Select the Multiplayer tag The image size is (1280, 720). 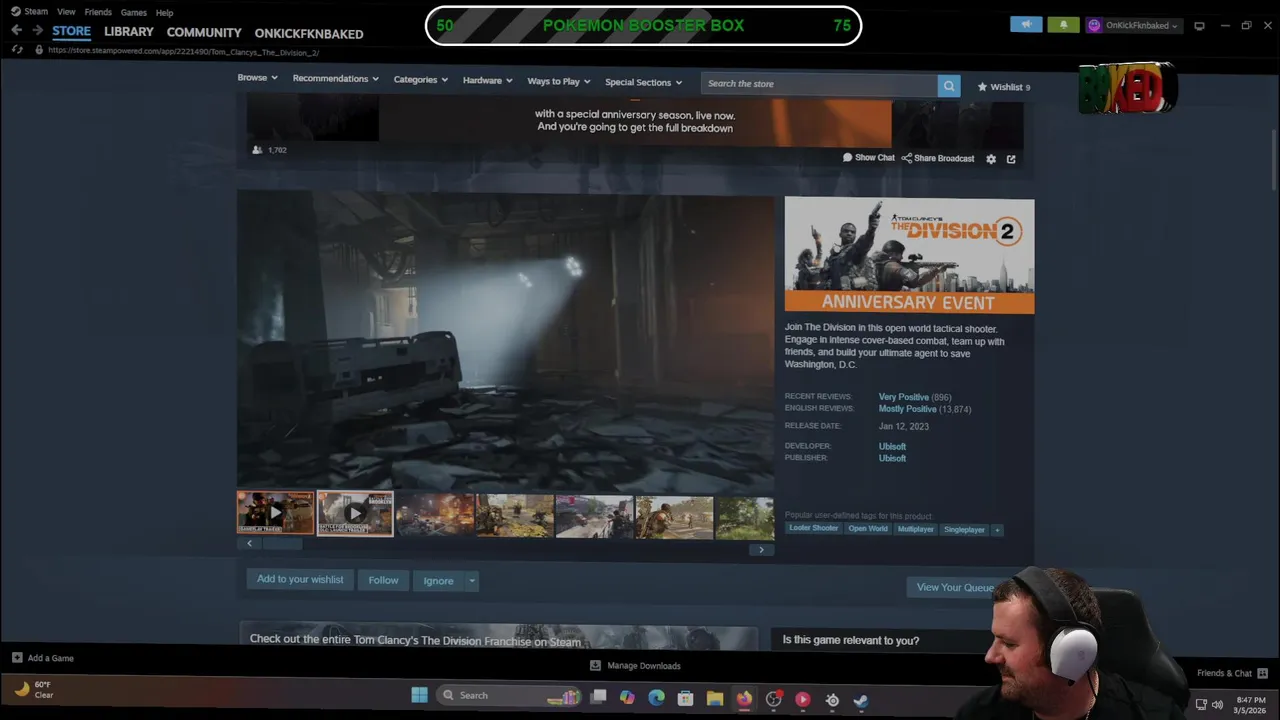coord(915,529)
